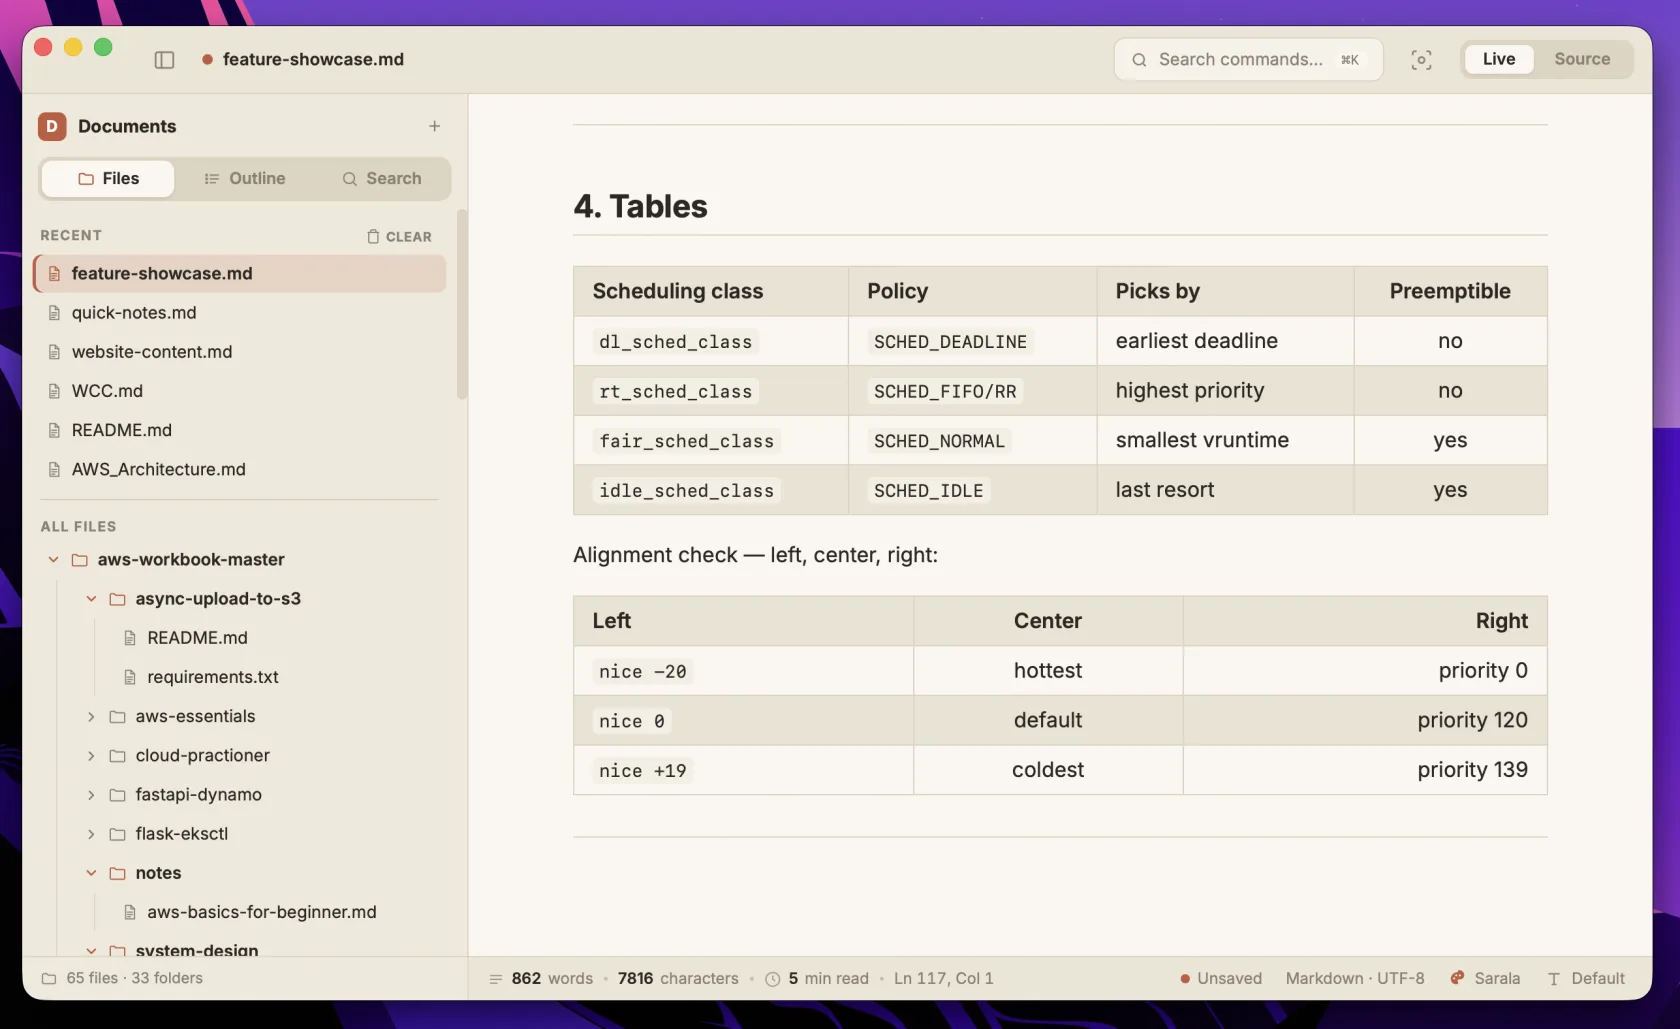Viewport: 1680px width, 1029px height.
Task: Click the 862 words count
Action: coord(552,979)
